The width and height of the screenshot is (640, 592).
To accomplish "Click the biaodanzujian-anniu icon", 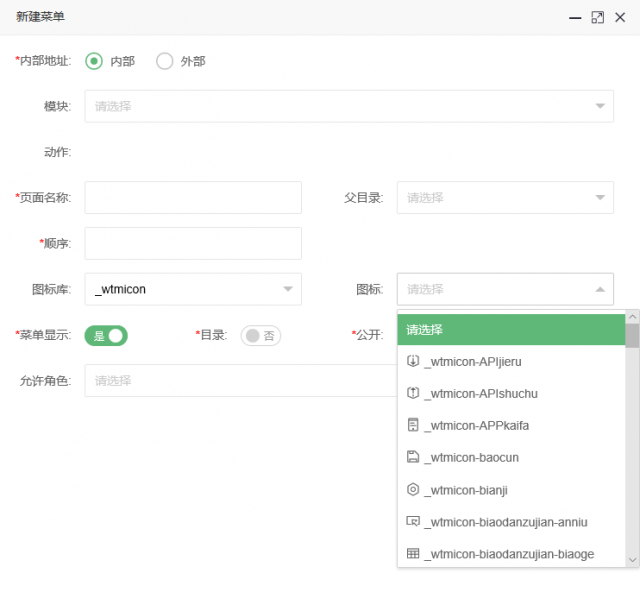I will coord(413,521).
